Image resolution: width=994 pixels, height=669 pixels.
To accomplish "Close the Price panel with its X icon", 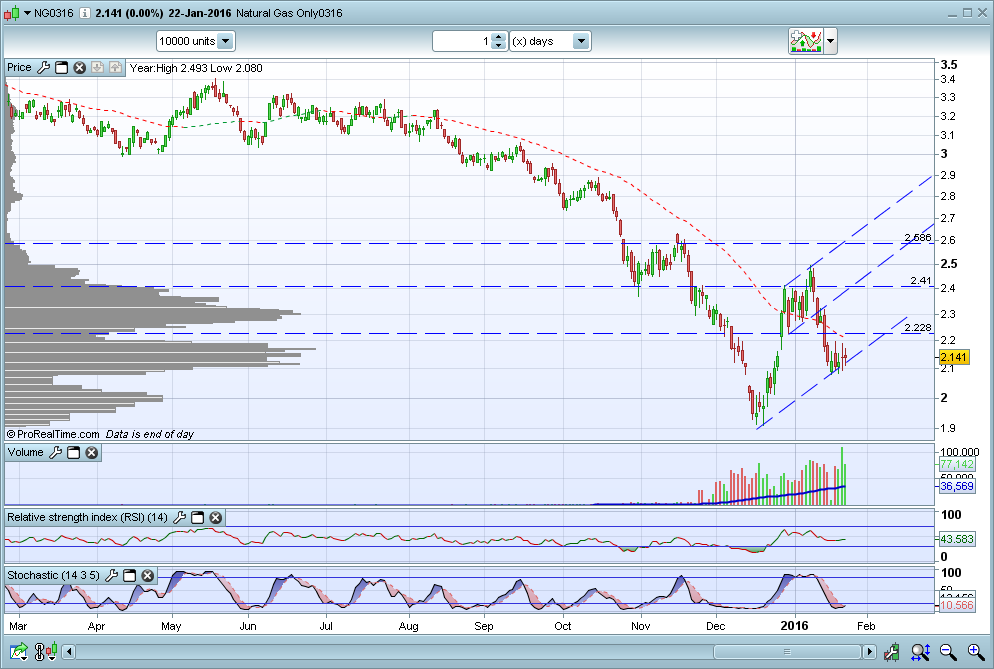I will 79,68.
